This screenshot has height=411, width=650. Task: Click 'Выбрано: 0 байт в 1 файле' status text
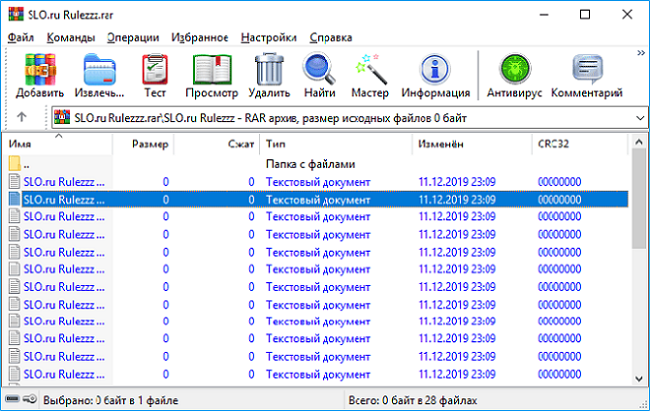tap(111, 400)
